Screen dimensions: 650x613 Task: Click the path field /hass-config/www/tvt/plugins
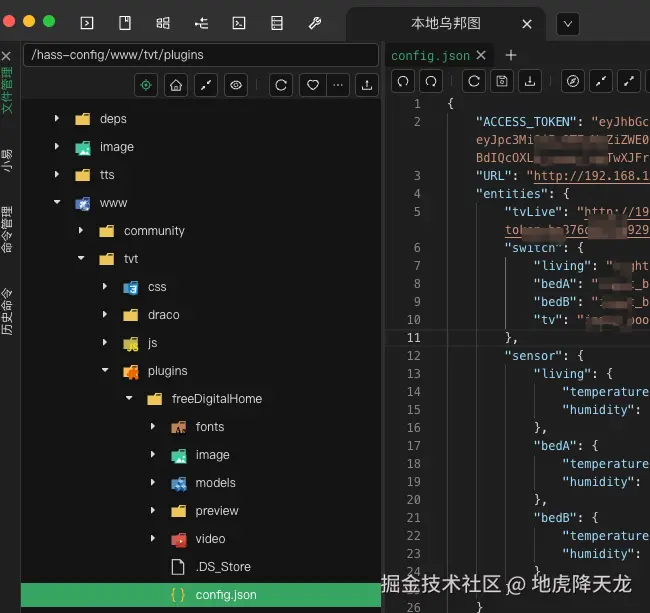click(201, 55)
